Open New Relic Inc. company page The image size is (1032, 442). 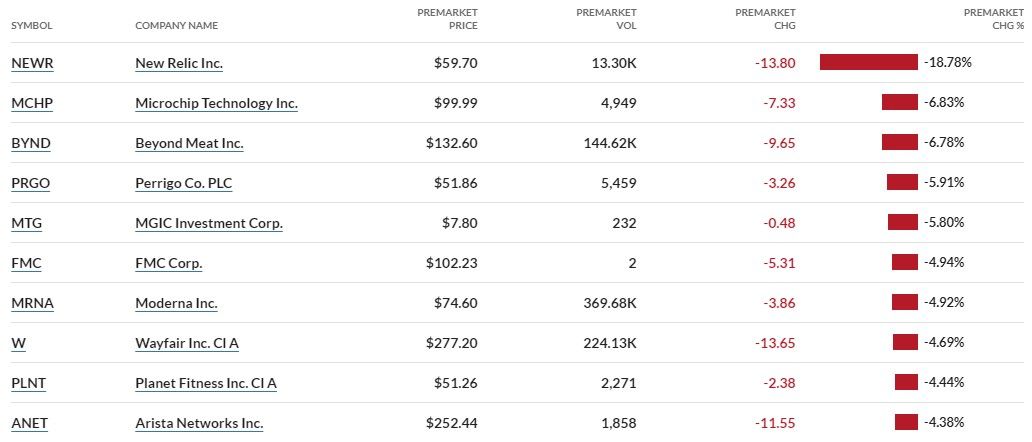pos(179,63)
